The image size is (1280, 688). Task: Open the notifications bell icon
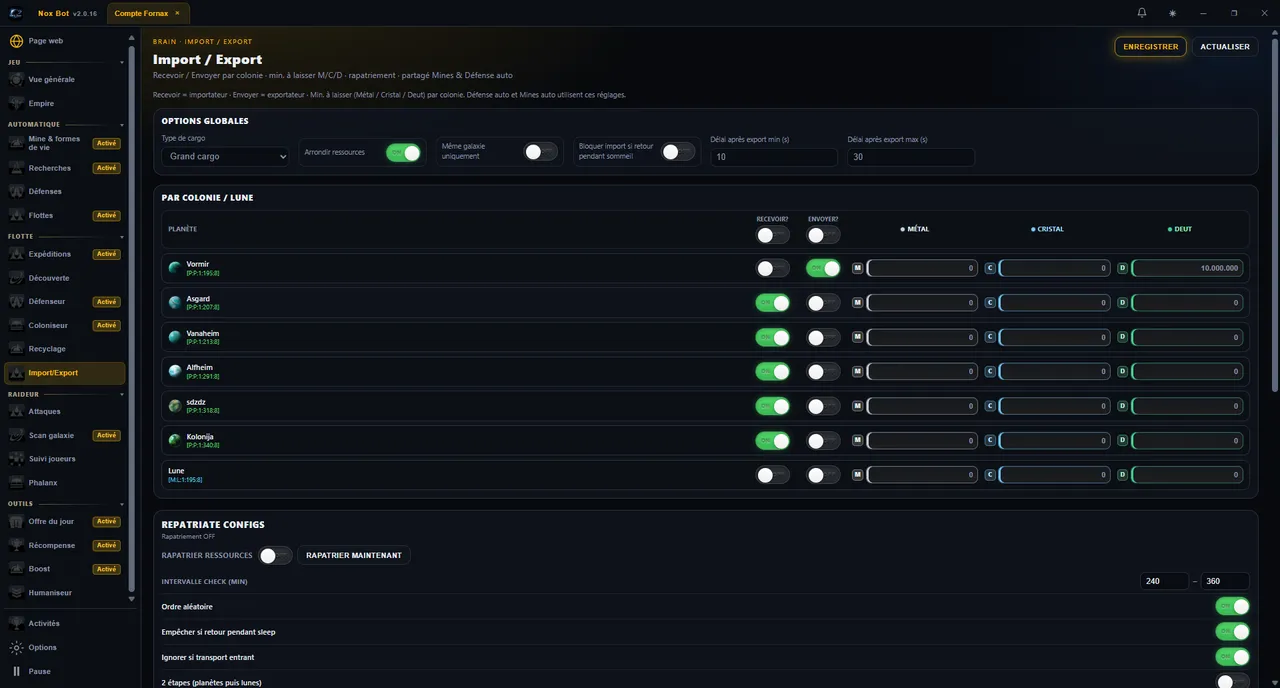[1142, 13]
